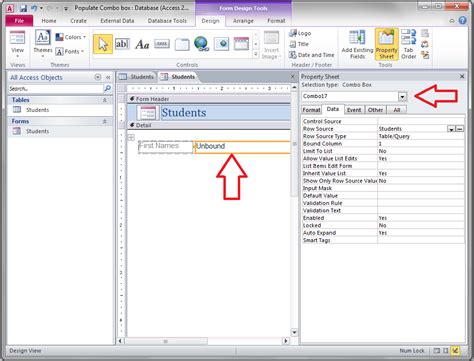Select the Hyperlink globe control tool
This screenshot has width=474, height=361.
tap(202, 44)
